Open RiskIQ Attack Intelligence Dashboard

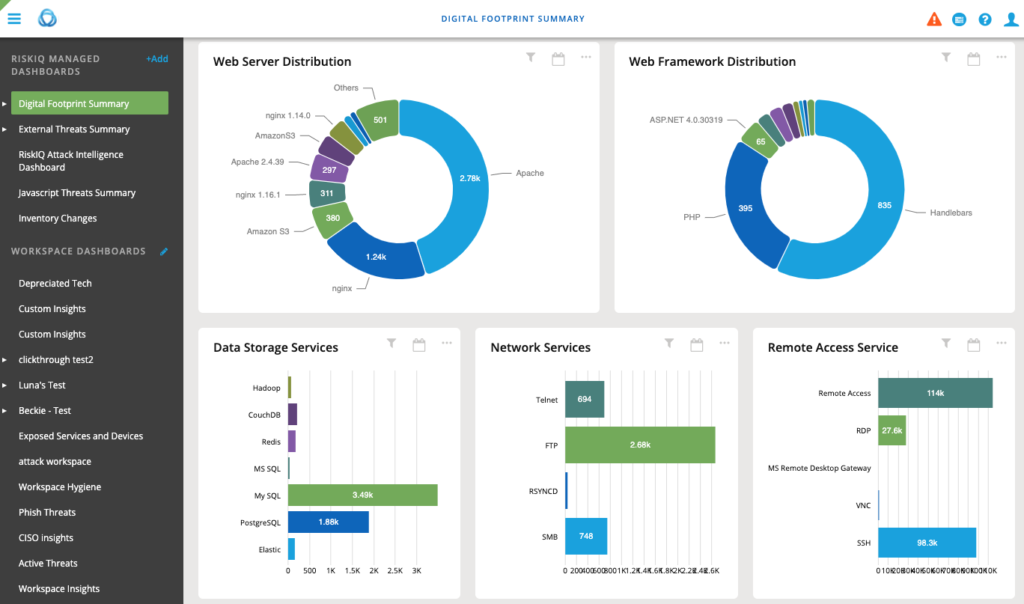coord(71,161)
